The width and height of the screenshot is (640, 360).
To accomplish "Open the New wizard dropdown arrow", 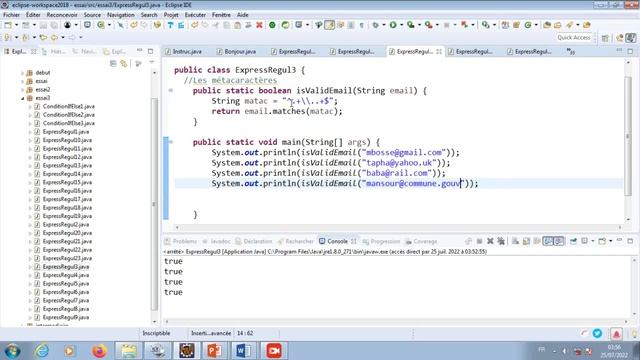I will point(17,25).
